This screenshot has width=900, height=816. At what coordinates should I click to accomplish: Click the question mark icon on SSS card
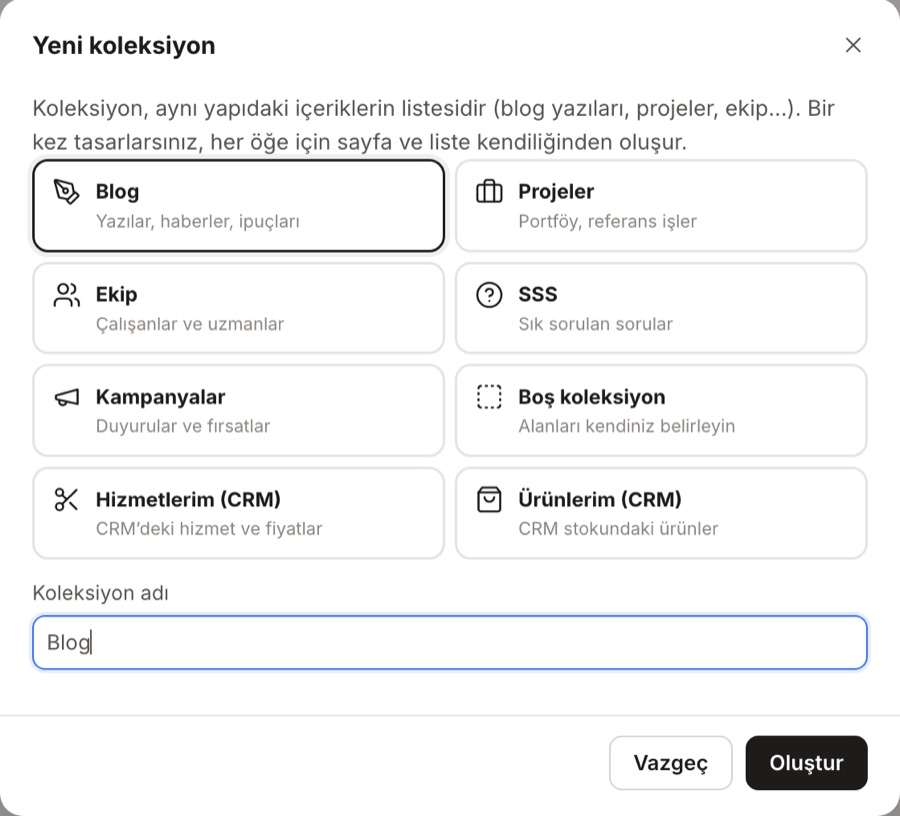coord(489,295)
